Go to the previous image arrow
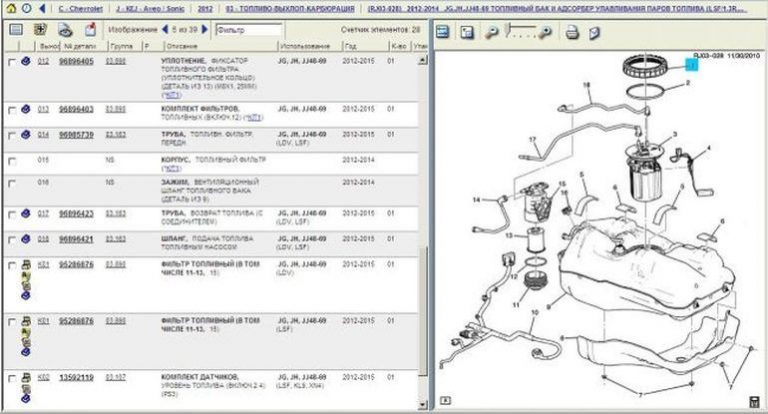Image resolution: width=768 pixels, height=414 pixels. click(166, 30)
